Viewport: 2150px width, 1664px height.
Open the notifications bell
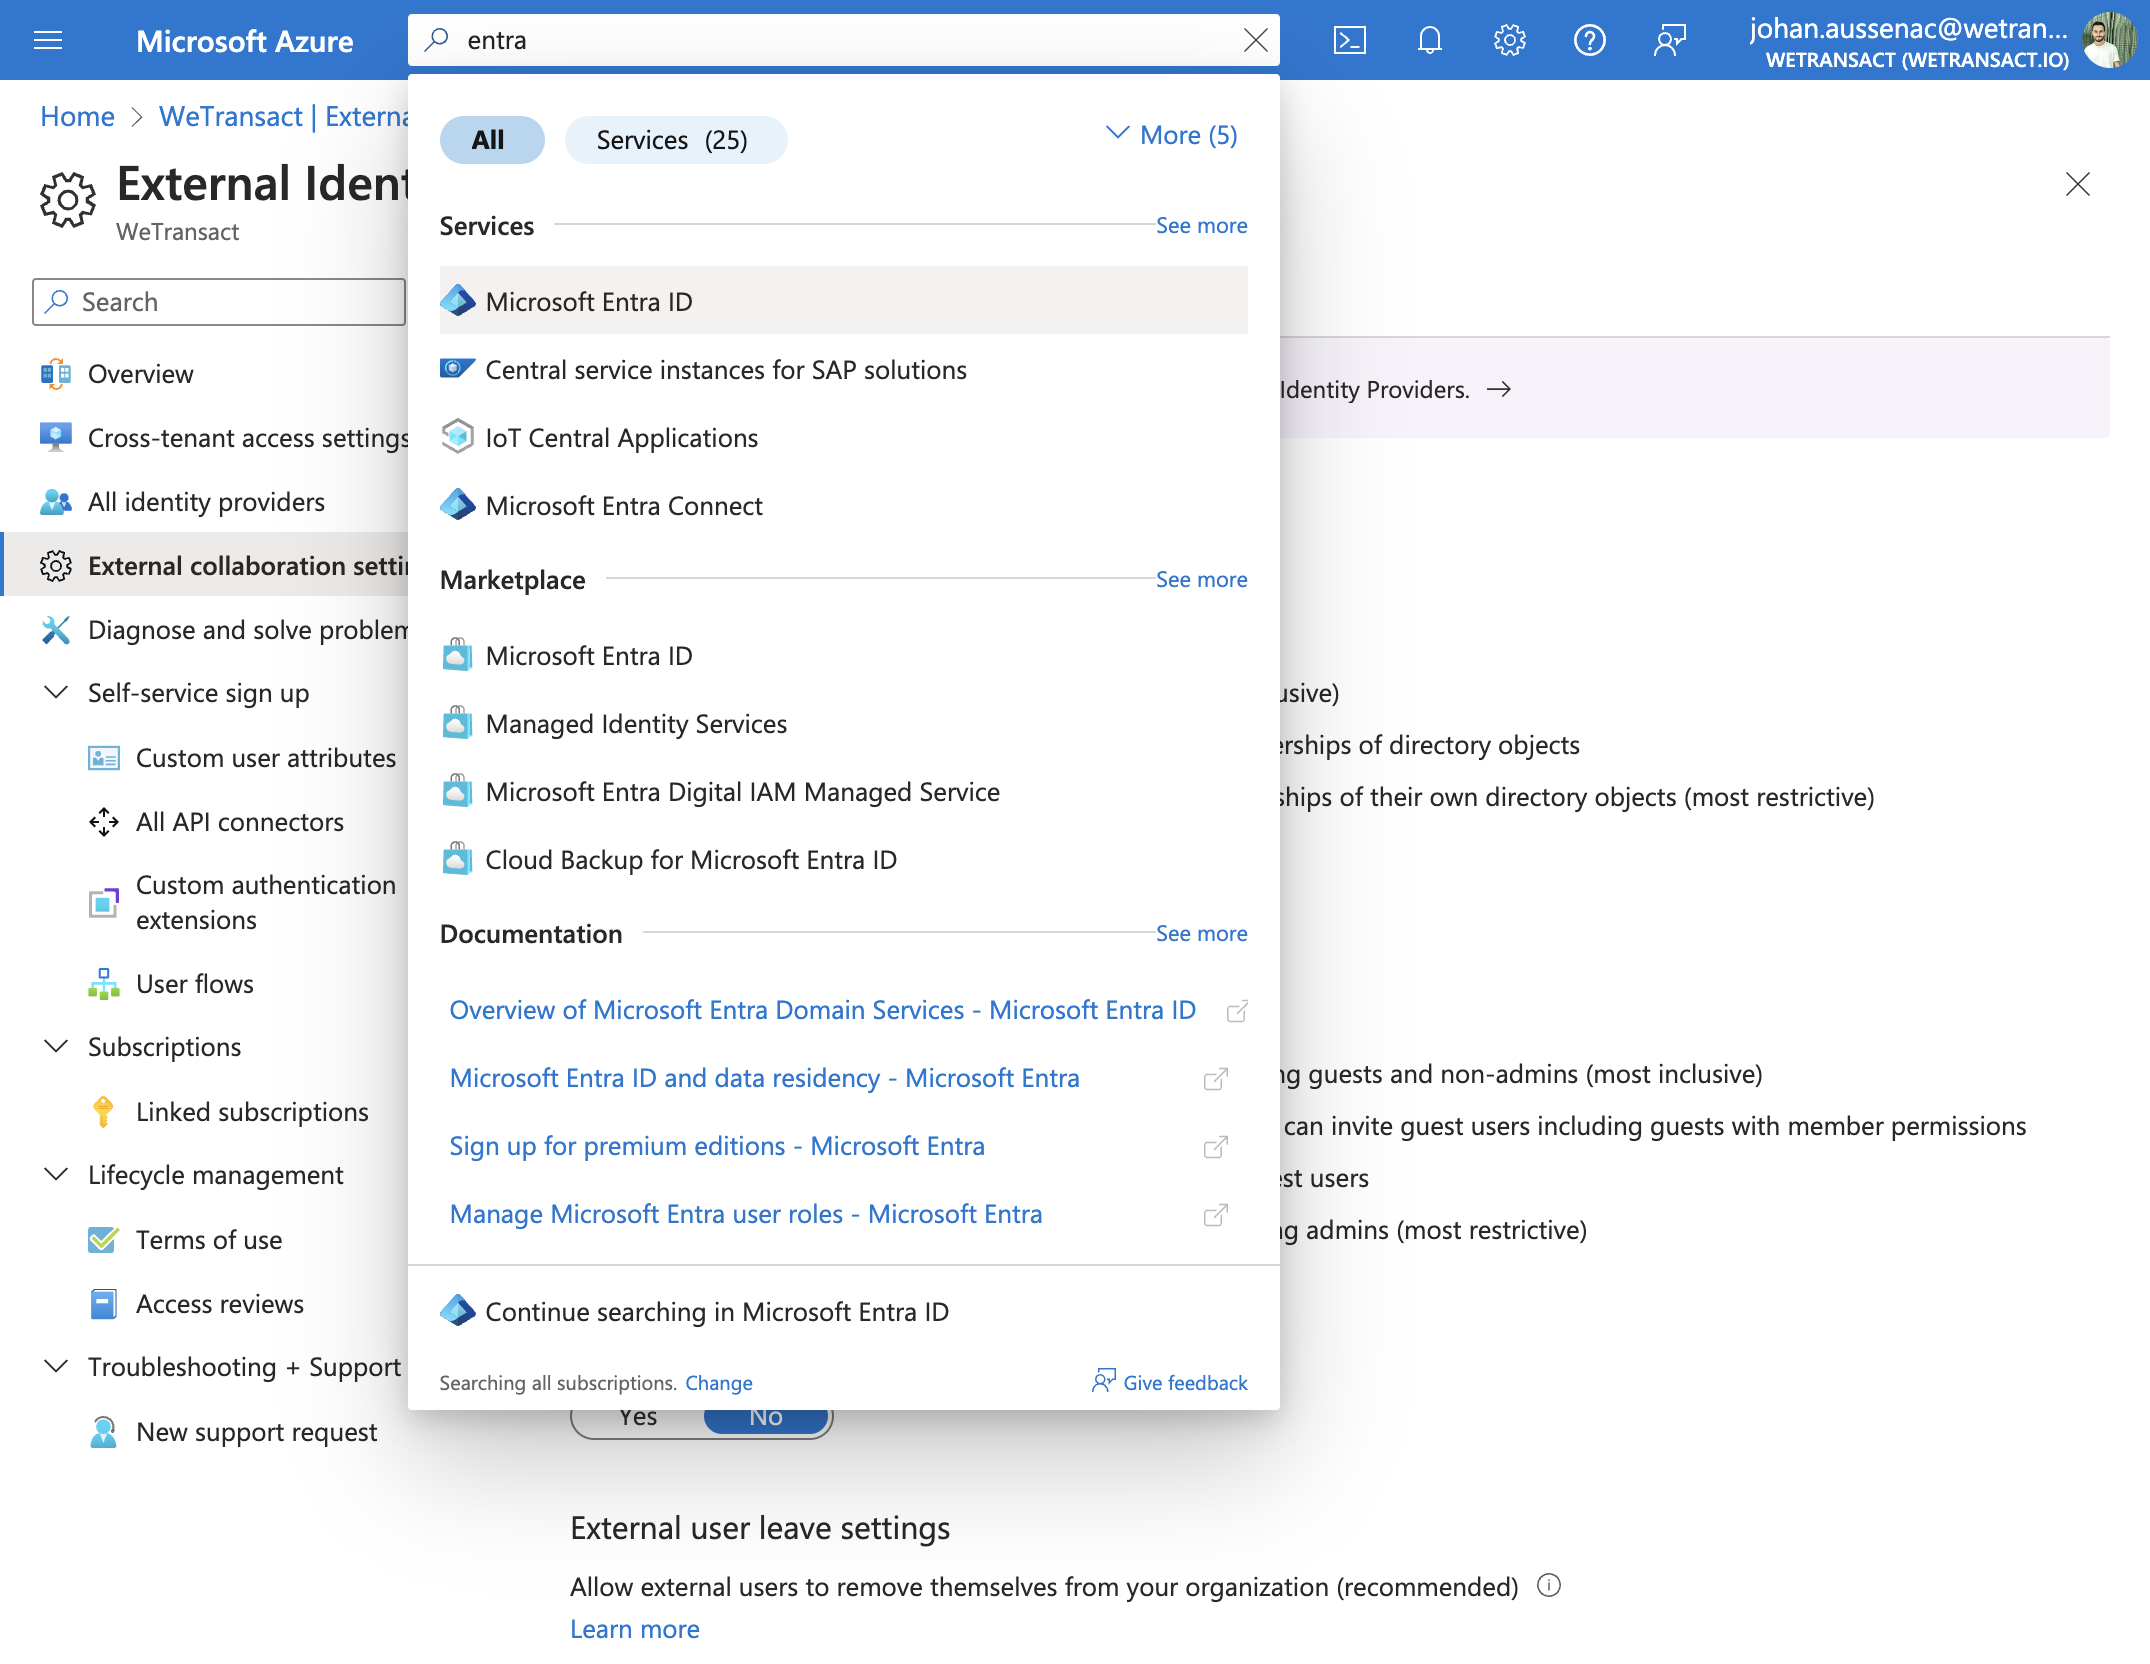click(x=1430, y=40)
